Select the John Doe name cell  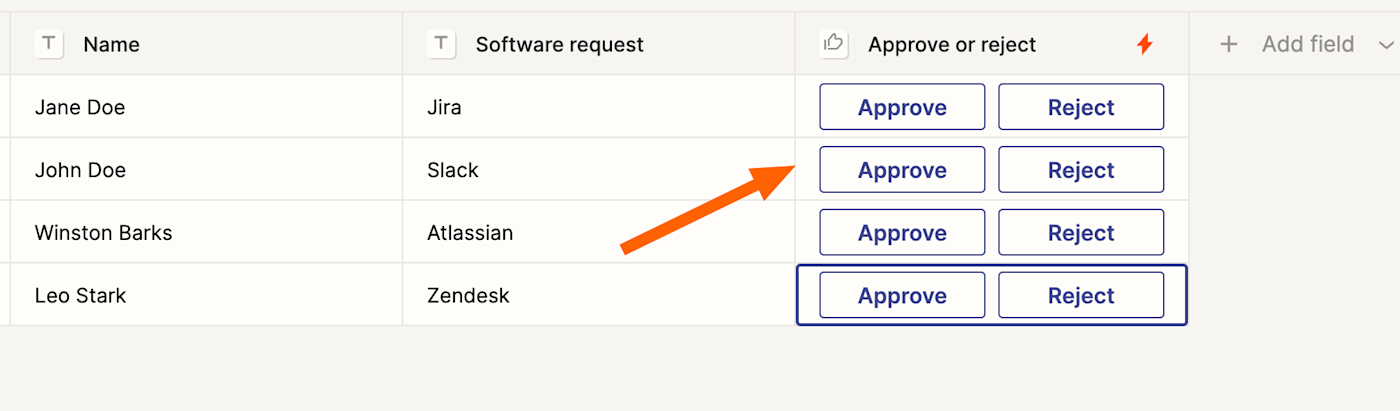pyautogui.click(x=206, y=170)
